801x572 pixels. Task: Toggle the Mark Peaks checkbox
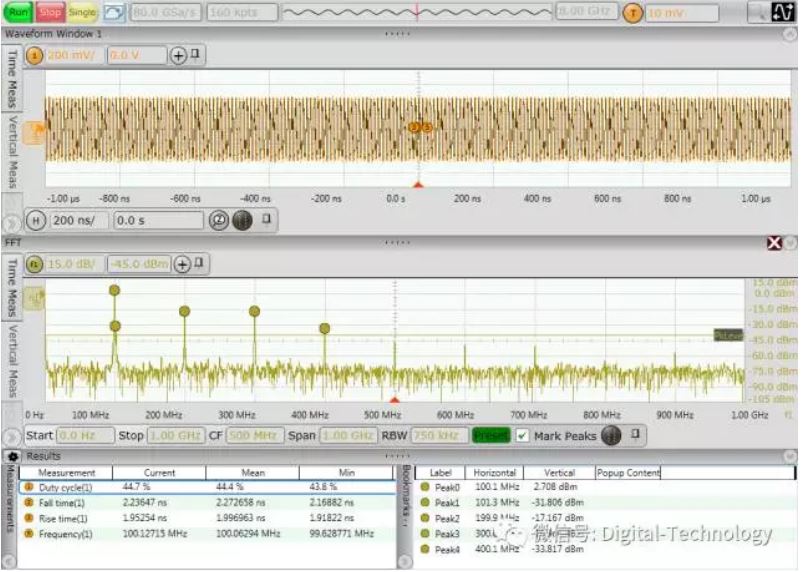(x=522, y=436)
